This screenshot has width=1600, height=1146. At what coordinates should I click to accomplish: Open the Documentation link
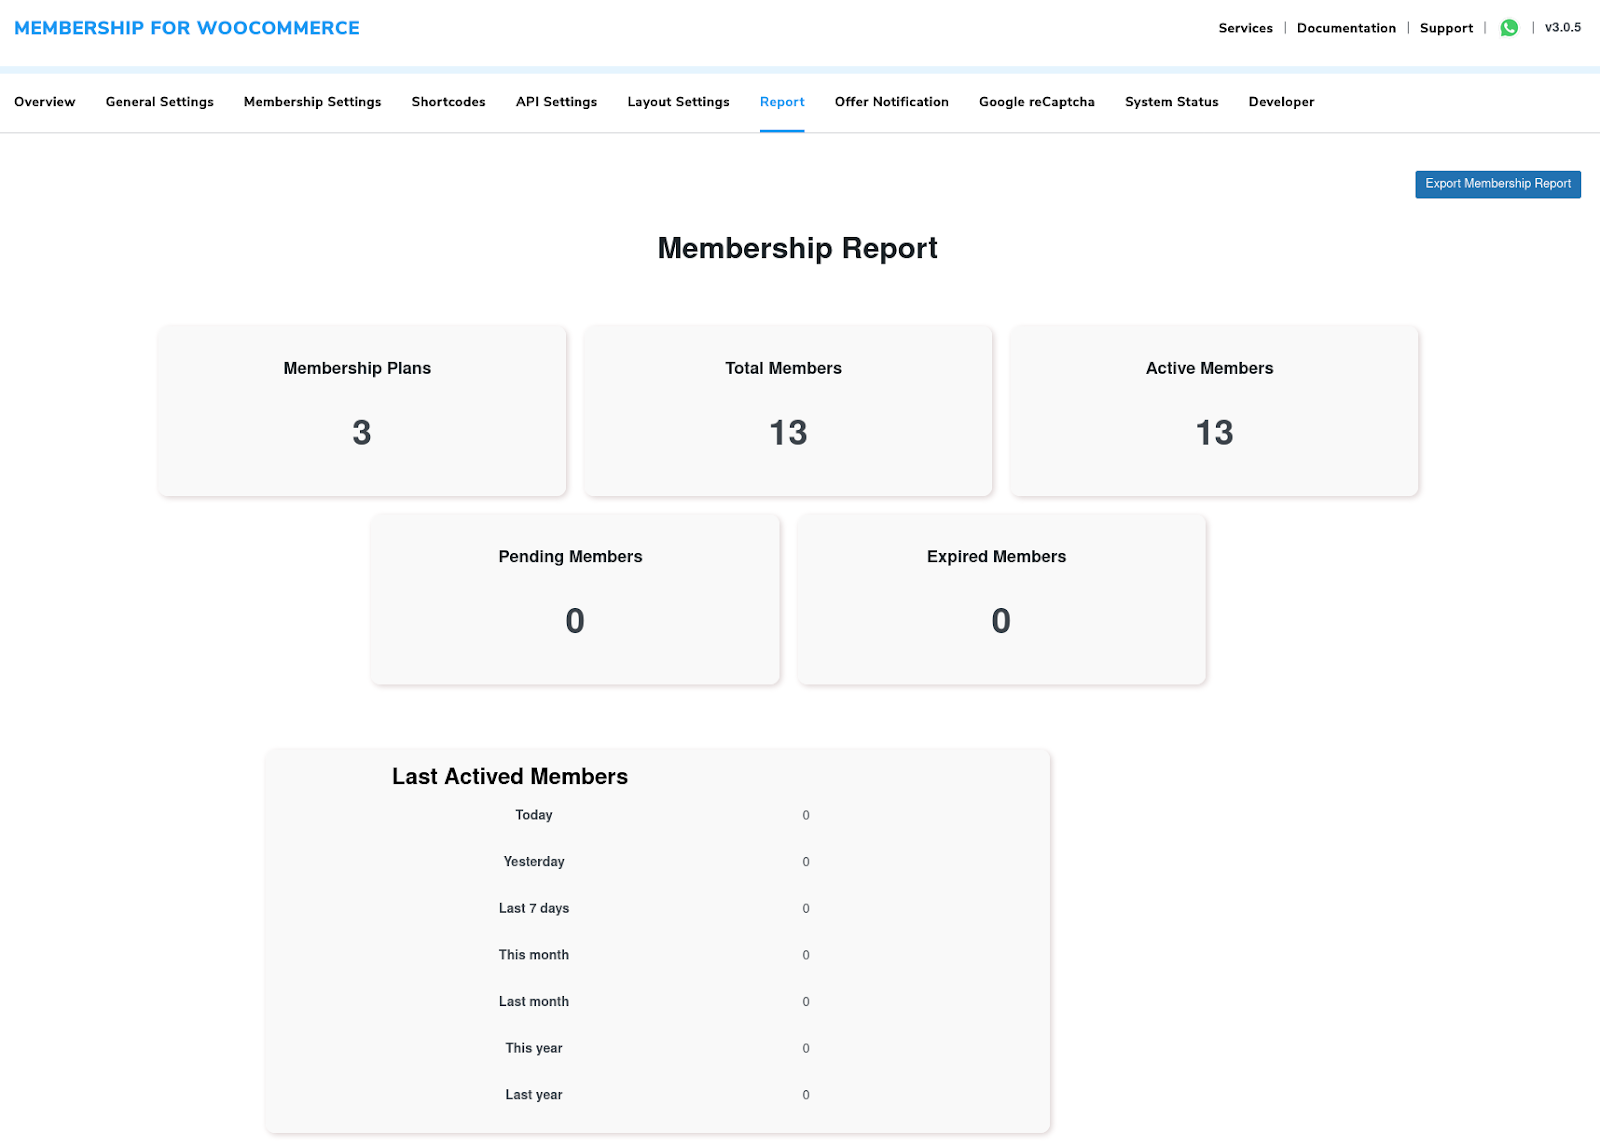(1346, 28)
